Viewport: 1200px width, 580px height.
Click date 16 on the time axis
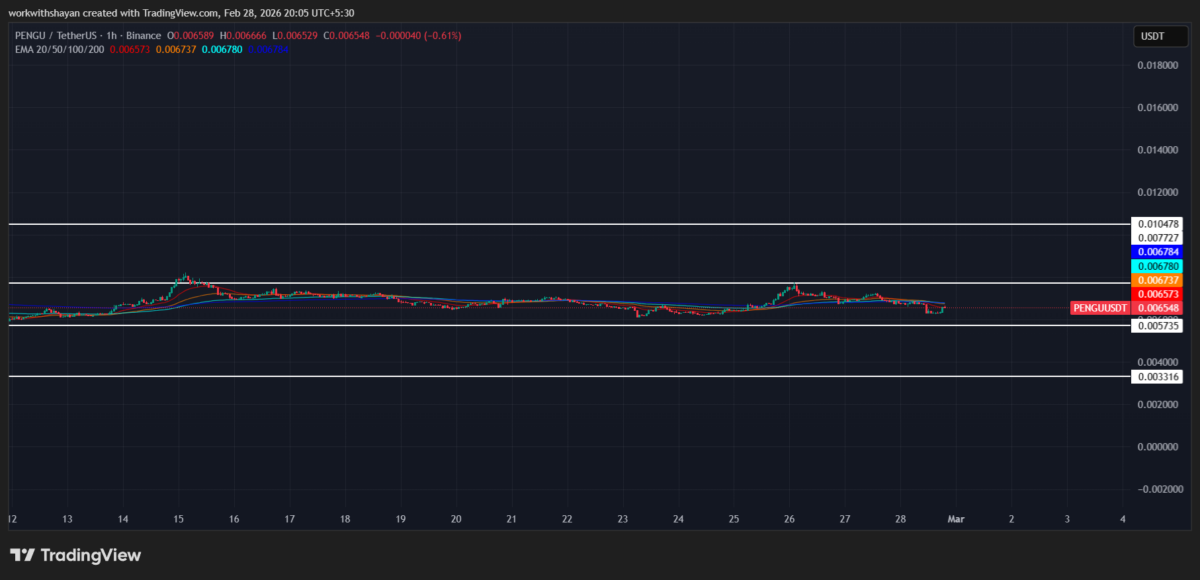click(233, 519)
